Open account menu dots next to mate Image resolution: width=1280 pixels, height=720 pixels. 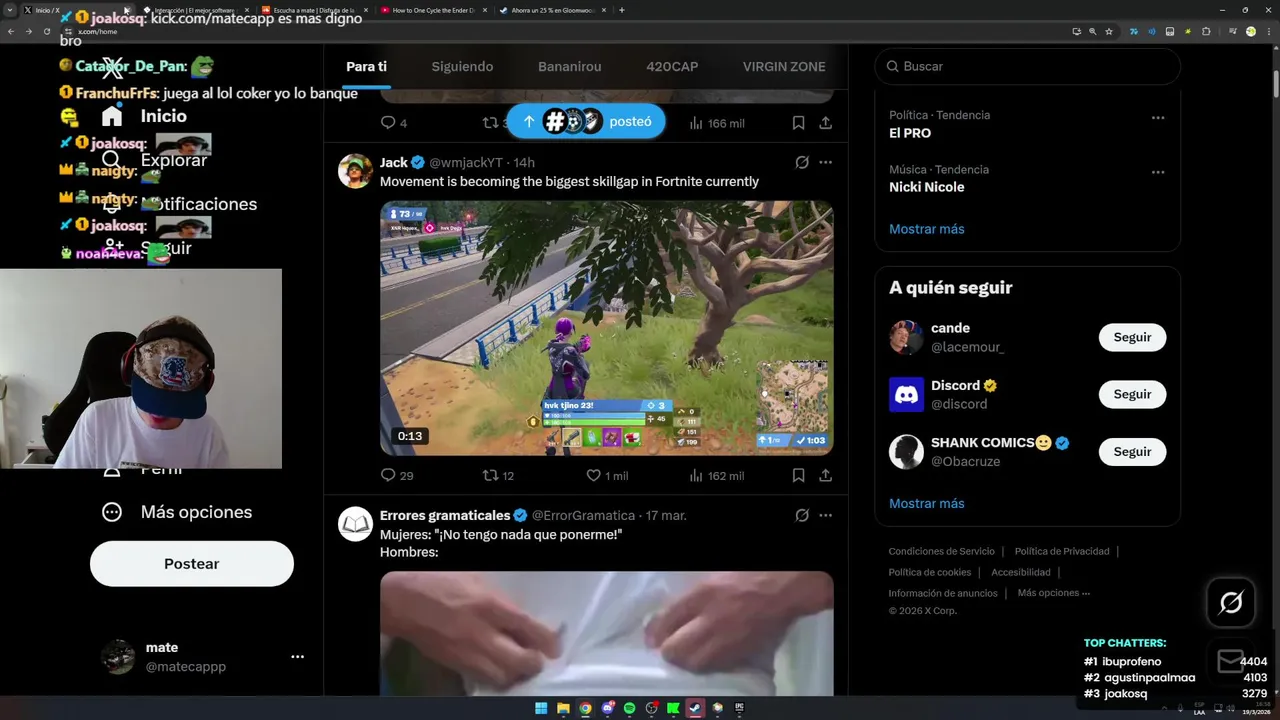click(x=297, y=657)
